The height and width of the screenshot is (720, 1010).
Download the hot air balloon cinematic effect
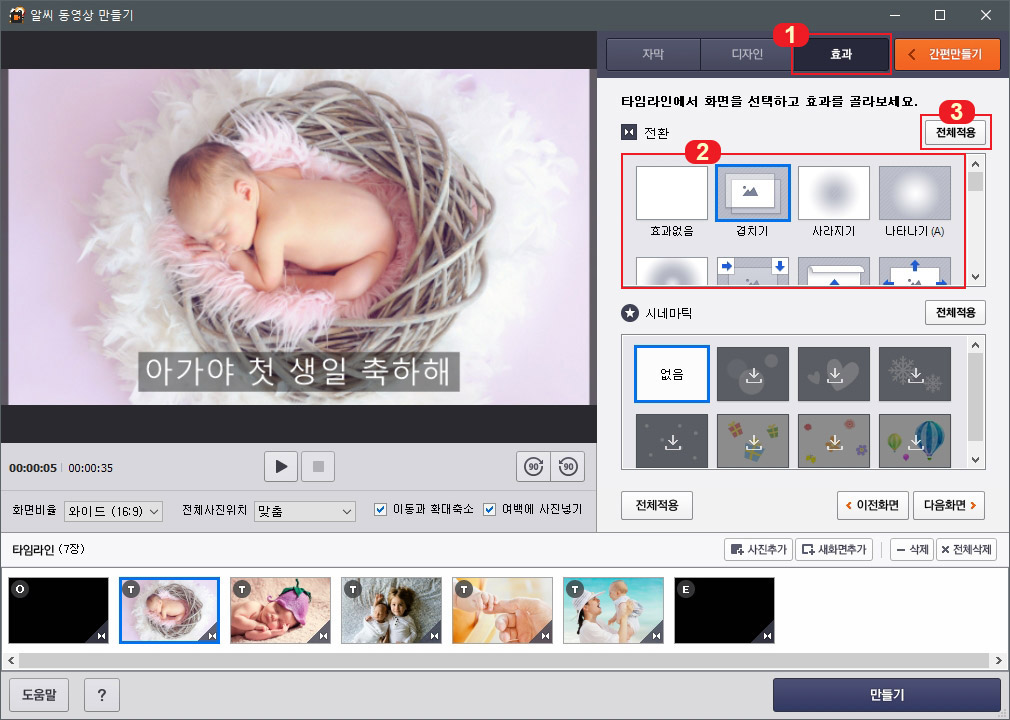click(914, 440)
